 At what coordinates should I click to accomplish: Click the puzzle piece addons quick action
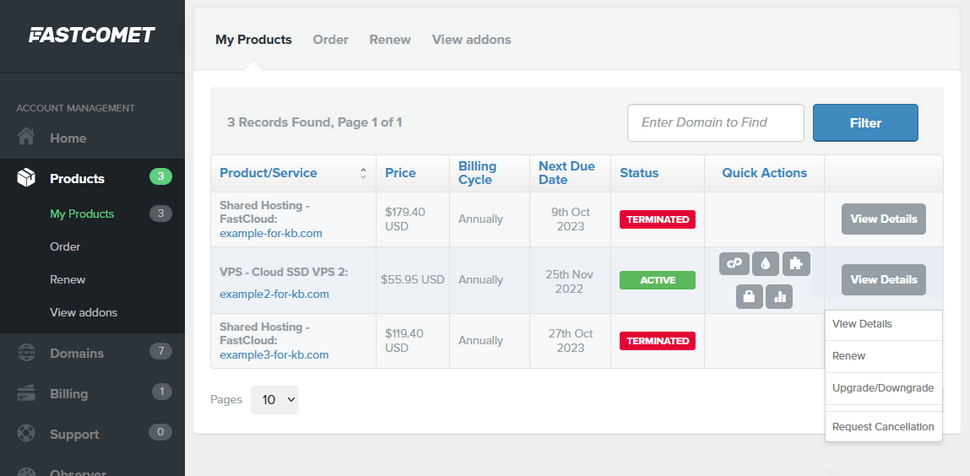point(796,264)
